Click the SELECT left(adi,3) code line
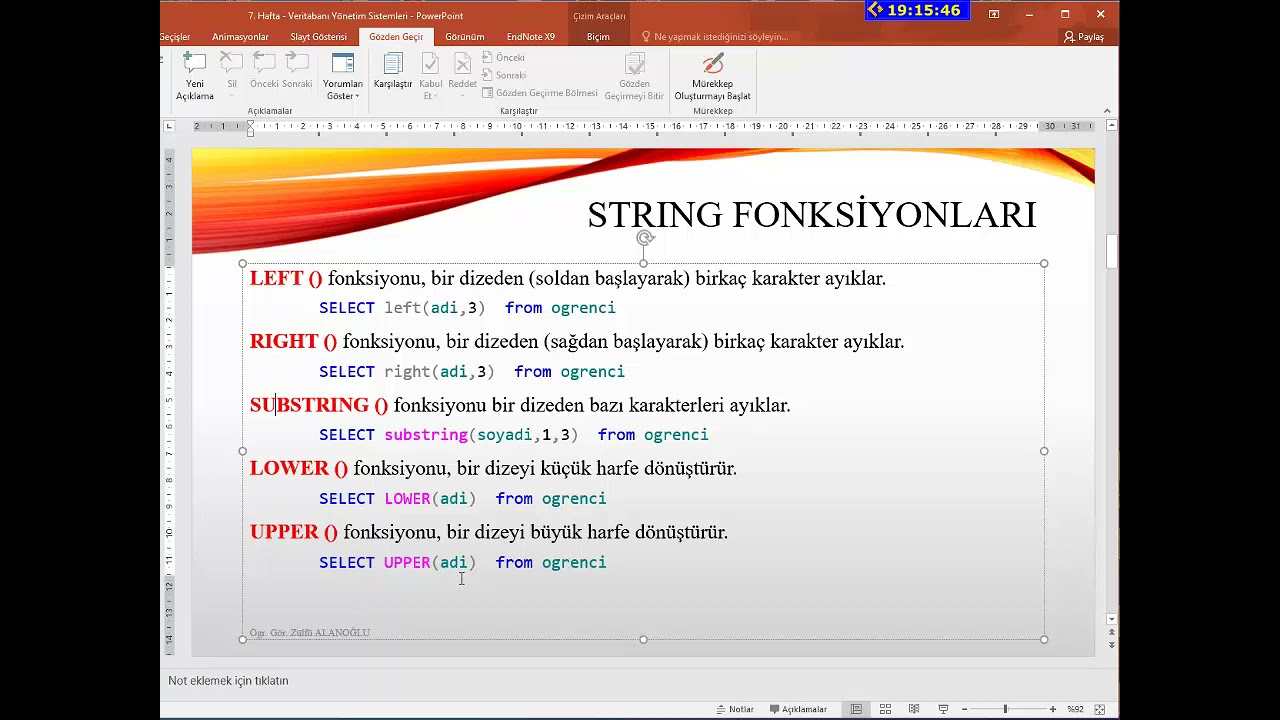Image resolution: width=1280 pixels, height=720 pixels. (467, 308)
